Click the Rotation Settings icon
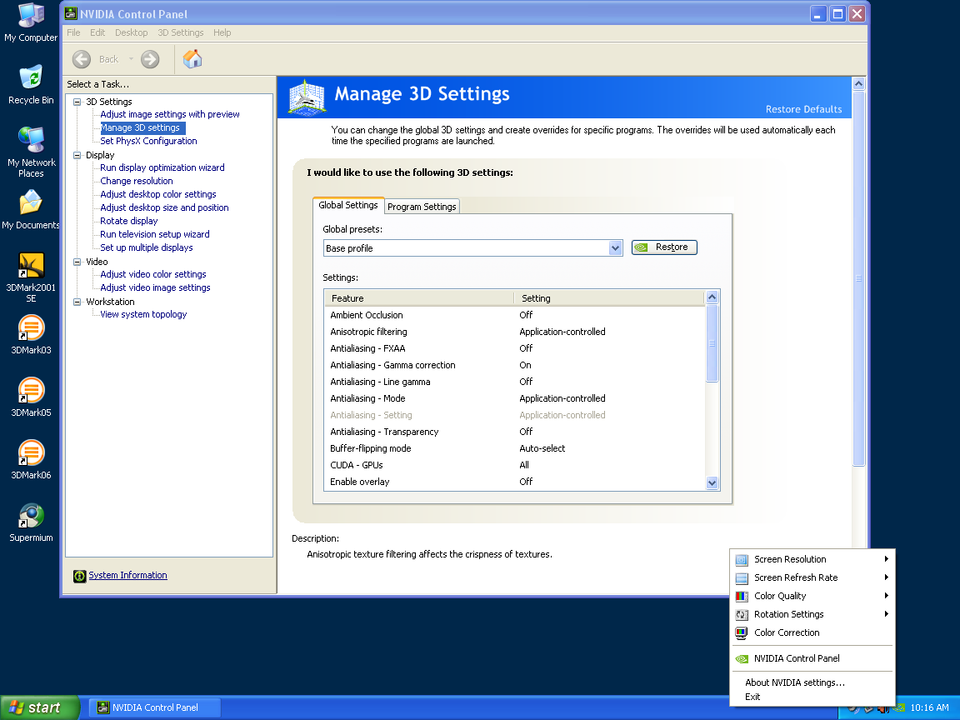Viewport: 960px width, 720px height. pos(742,614)
